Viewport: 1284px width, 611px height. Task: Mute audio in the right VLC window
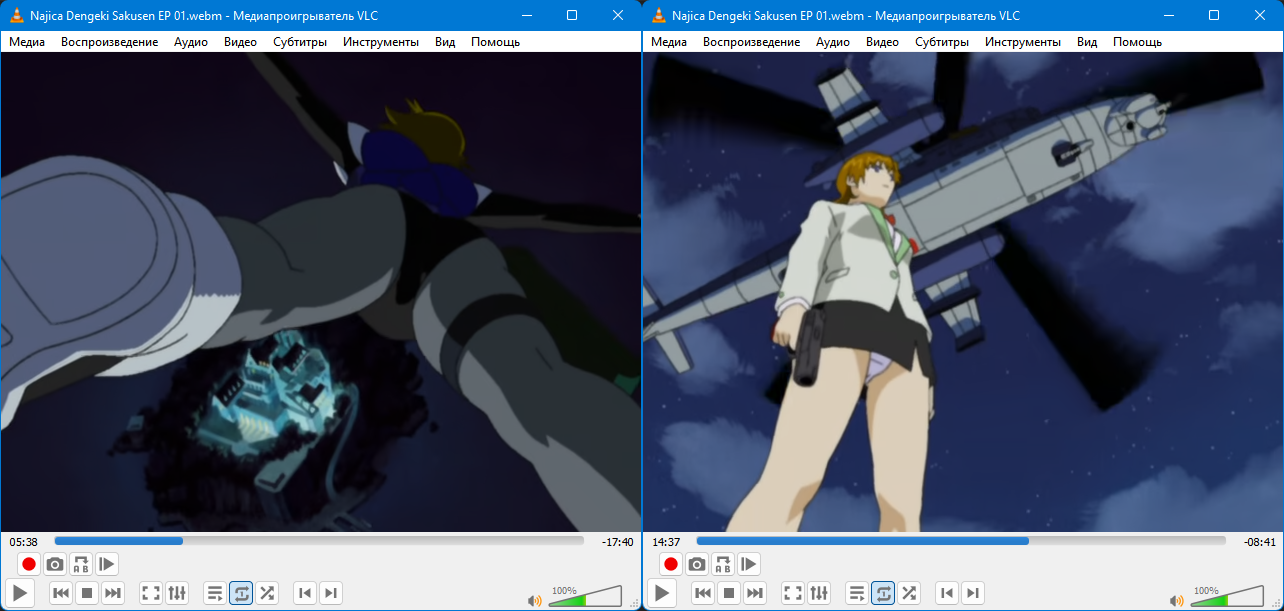point(1177,600)
